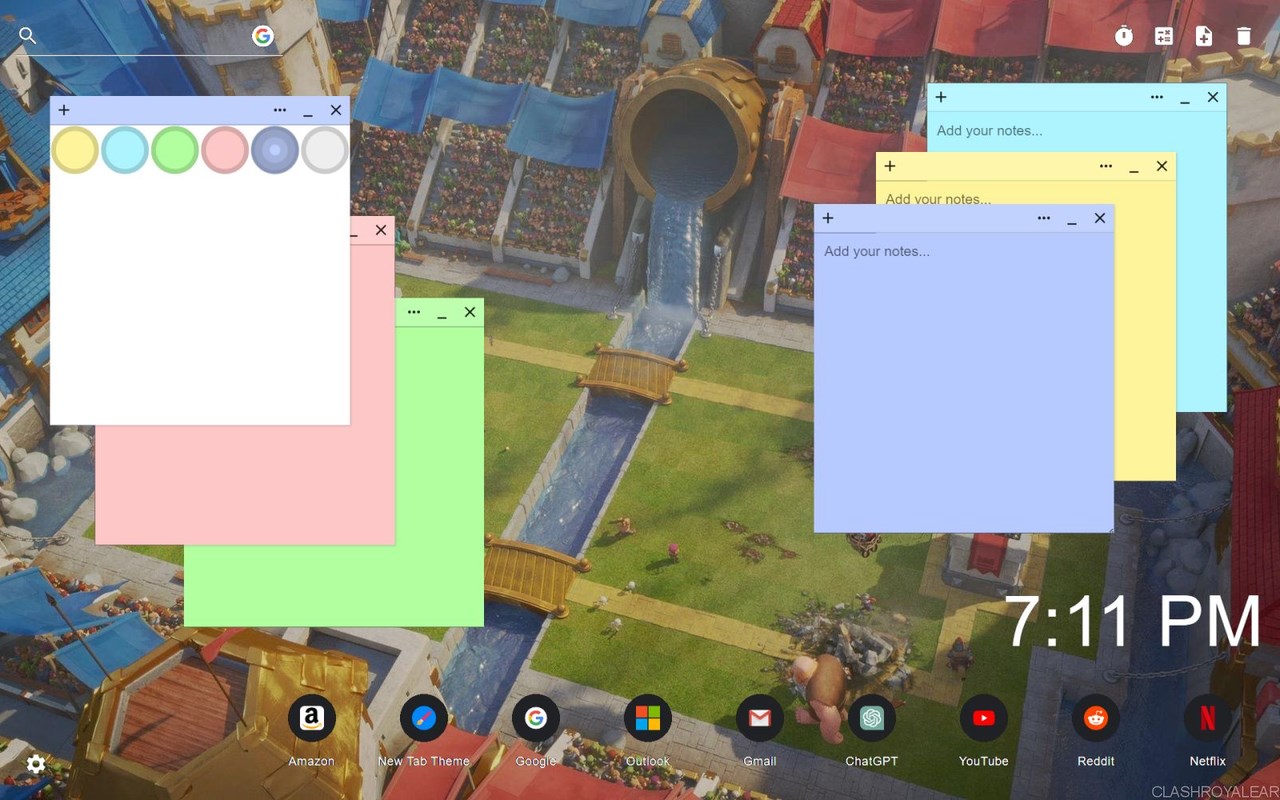
Task: Click the search magnifier icon
Action: (28, 36)
